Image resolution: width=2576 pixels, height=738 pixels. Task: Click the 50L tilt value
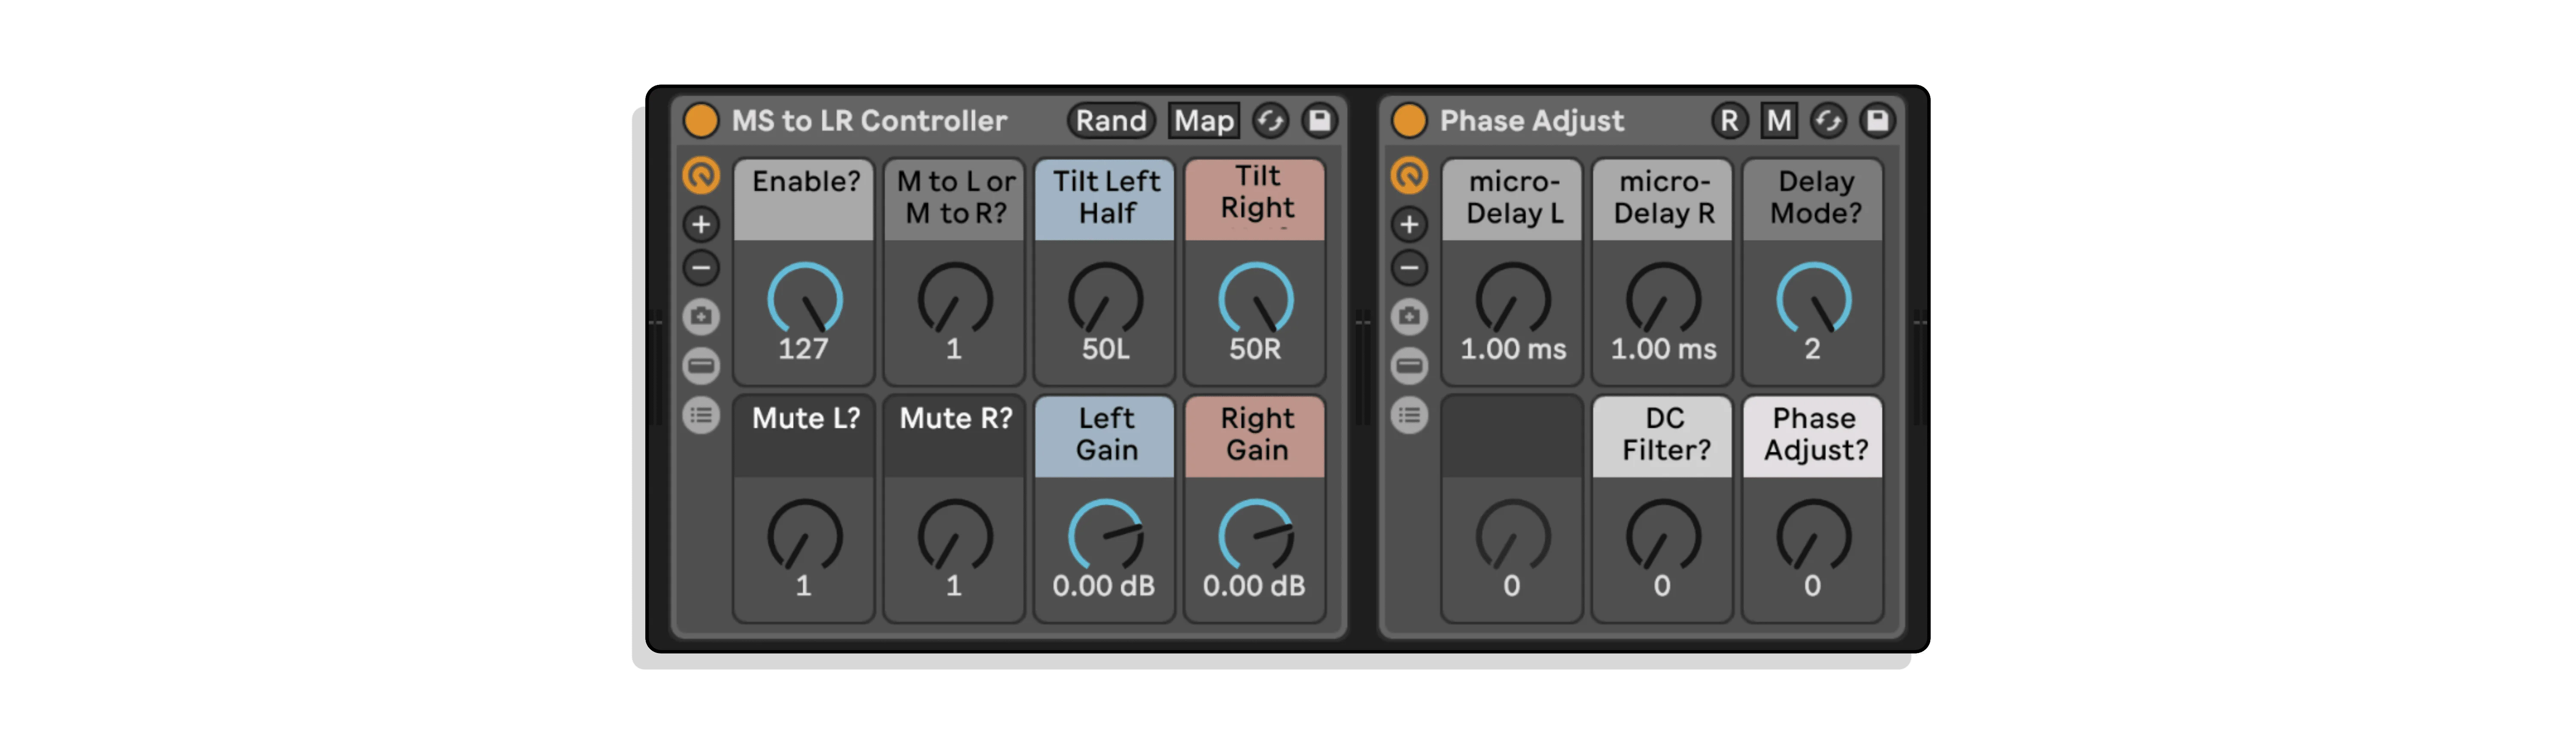1105,349
